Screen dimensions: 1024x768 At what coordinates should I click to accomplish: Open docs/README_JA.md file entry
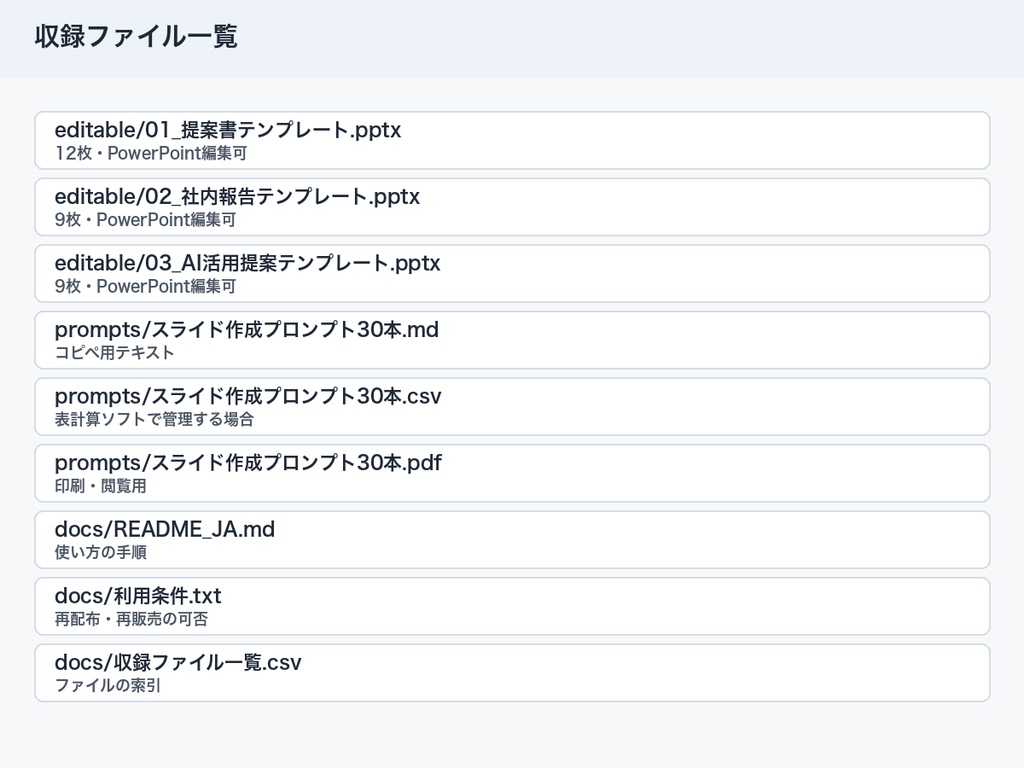pos(512,540)
